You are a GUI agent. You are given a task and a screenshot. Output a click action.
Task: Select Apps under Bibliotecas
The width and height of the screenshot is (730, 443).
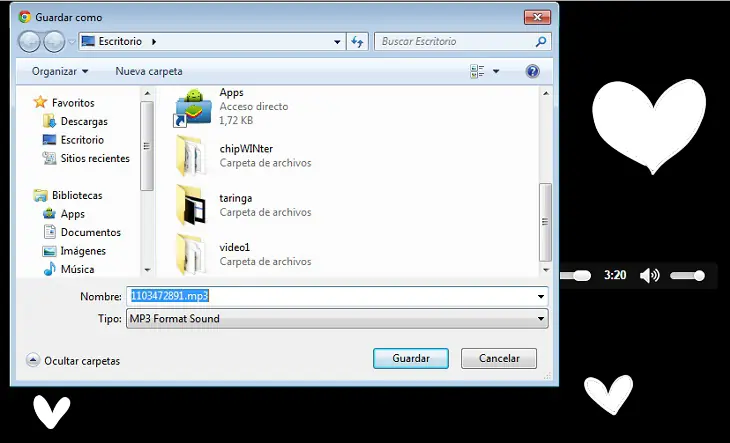[x=73, y=214]
